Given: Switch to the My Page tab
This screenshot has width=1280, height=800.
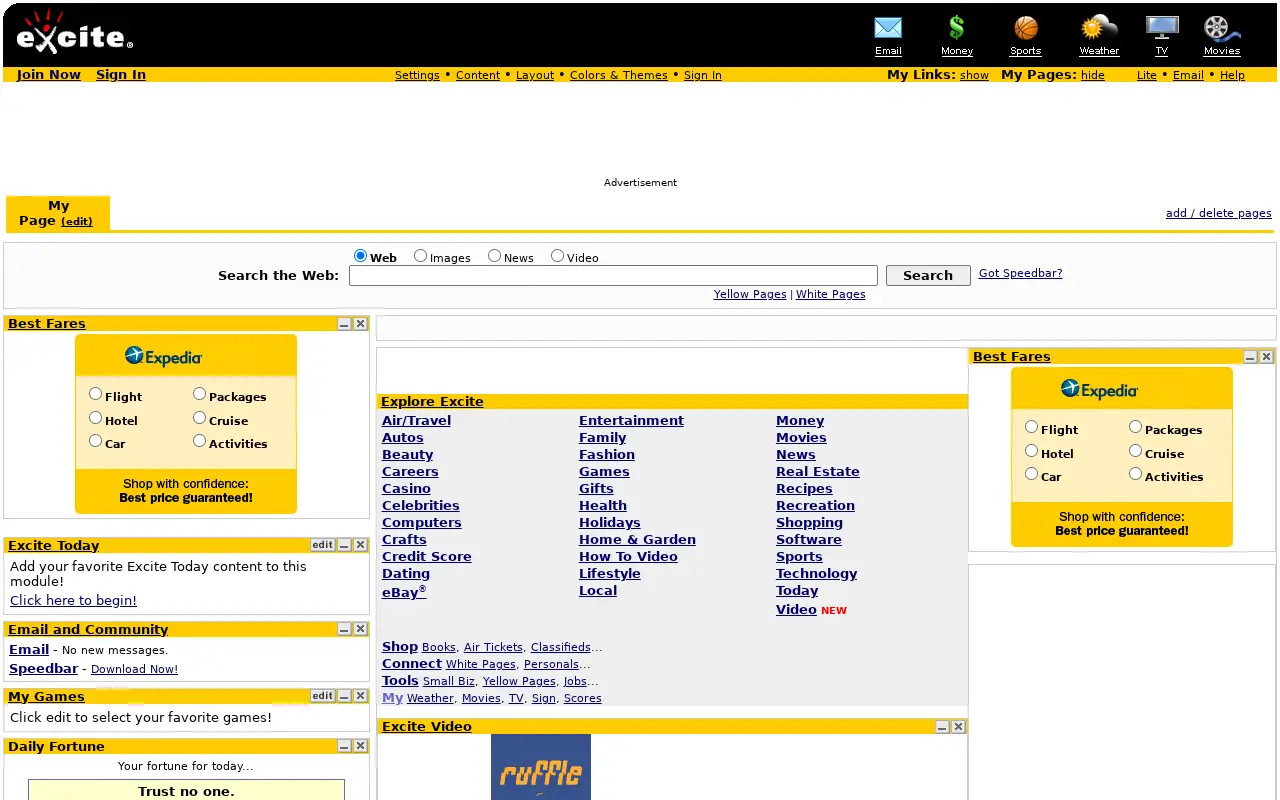Looking at the screenshot, I should click(58, 213).
